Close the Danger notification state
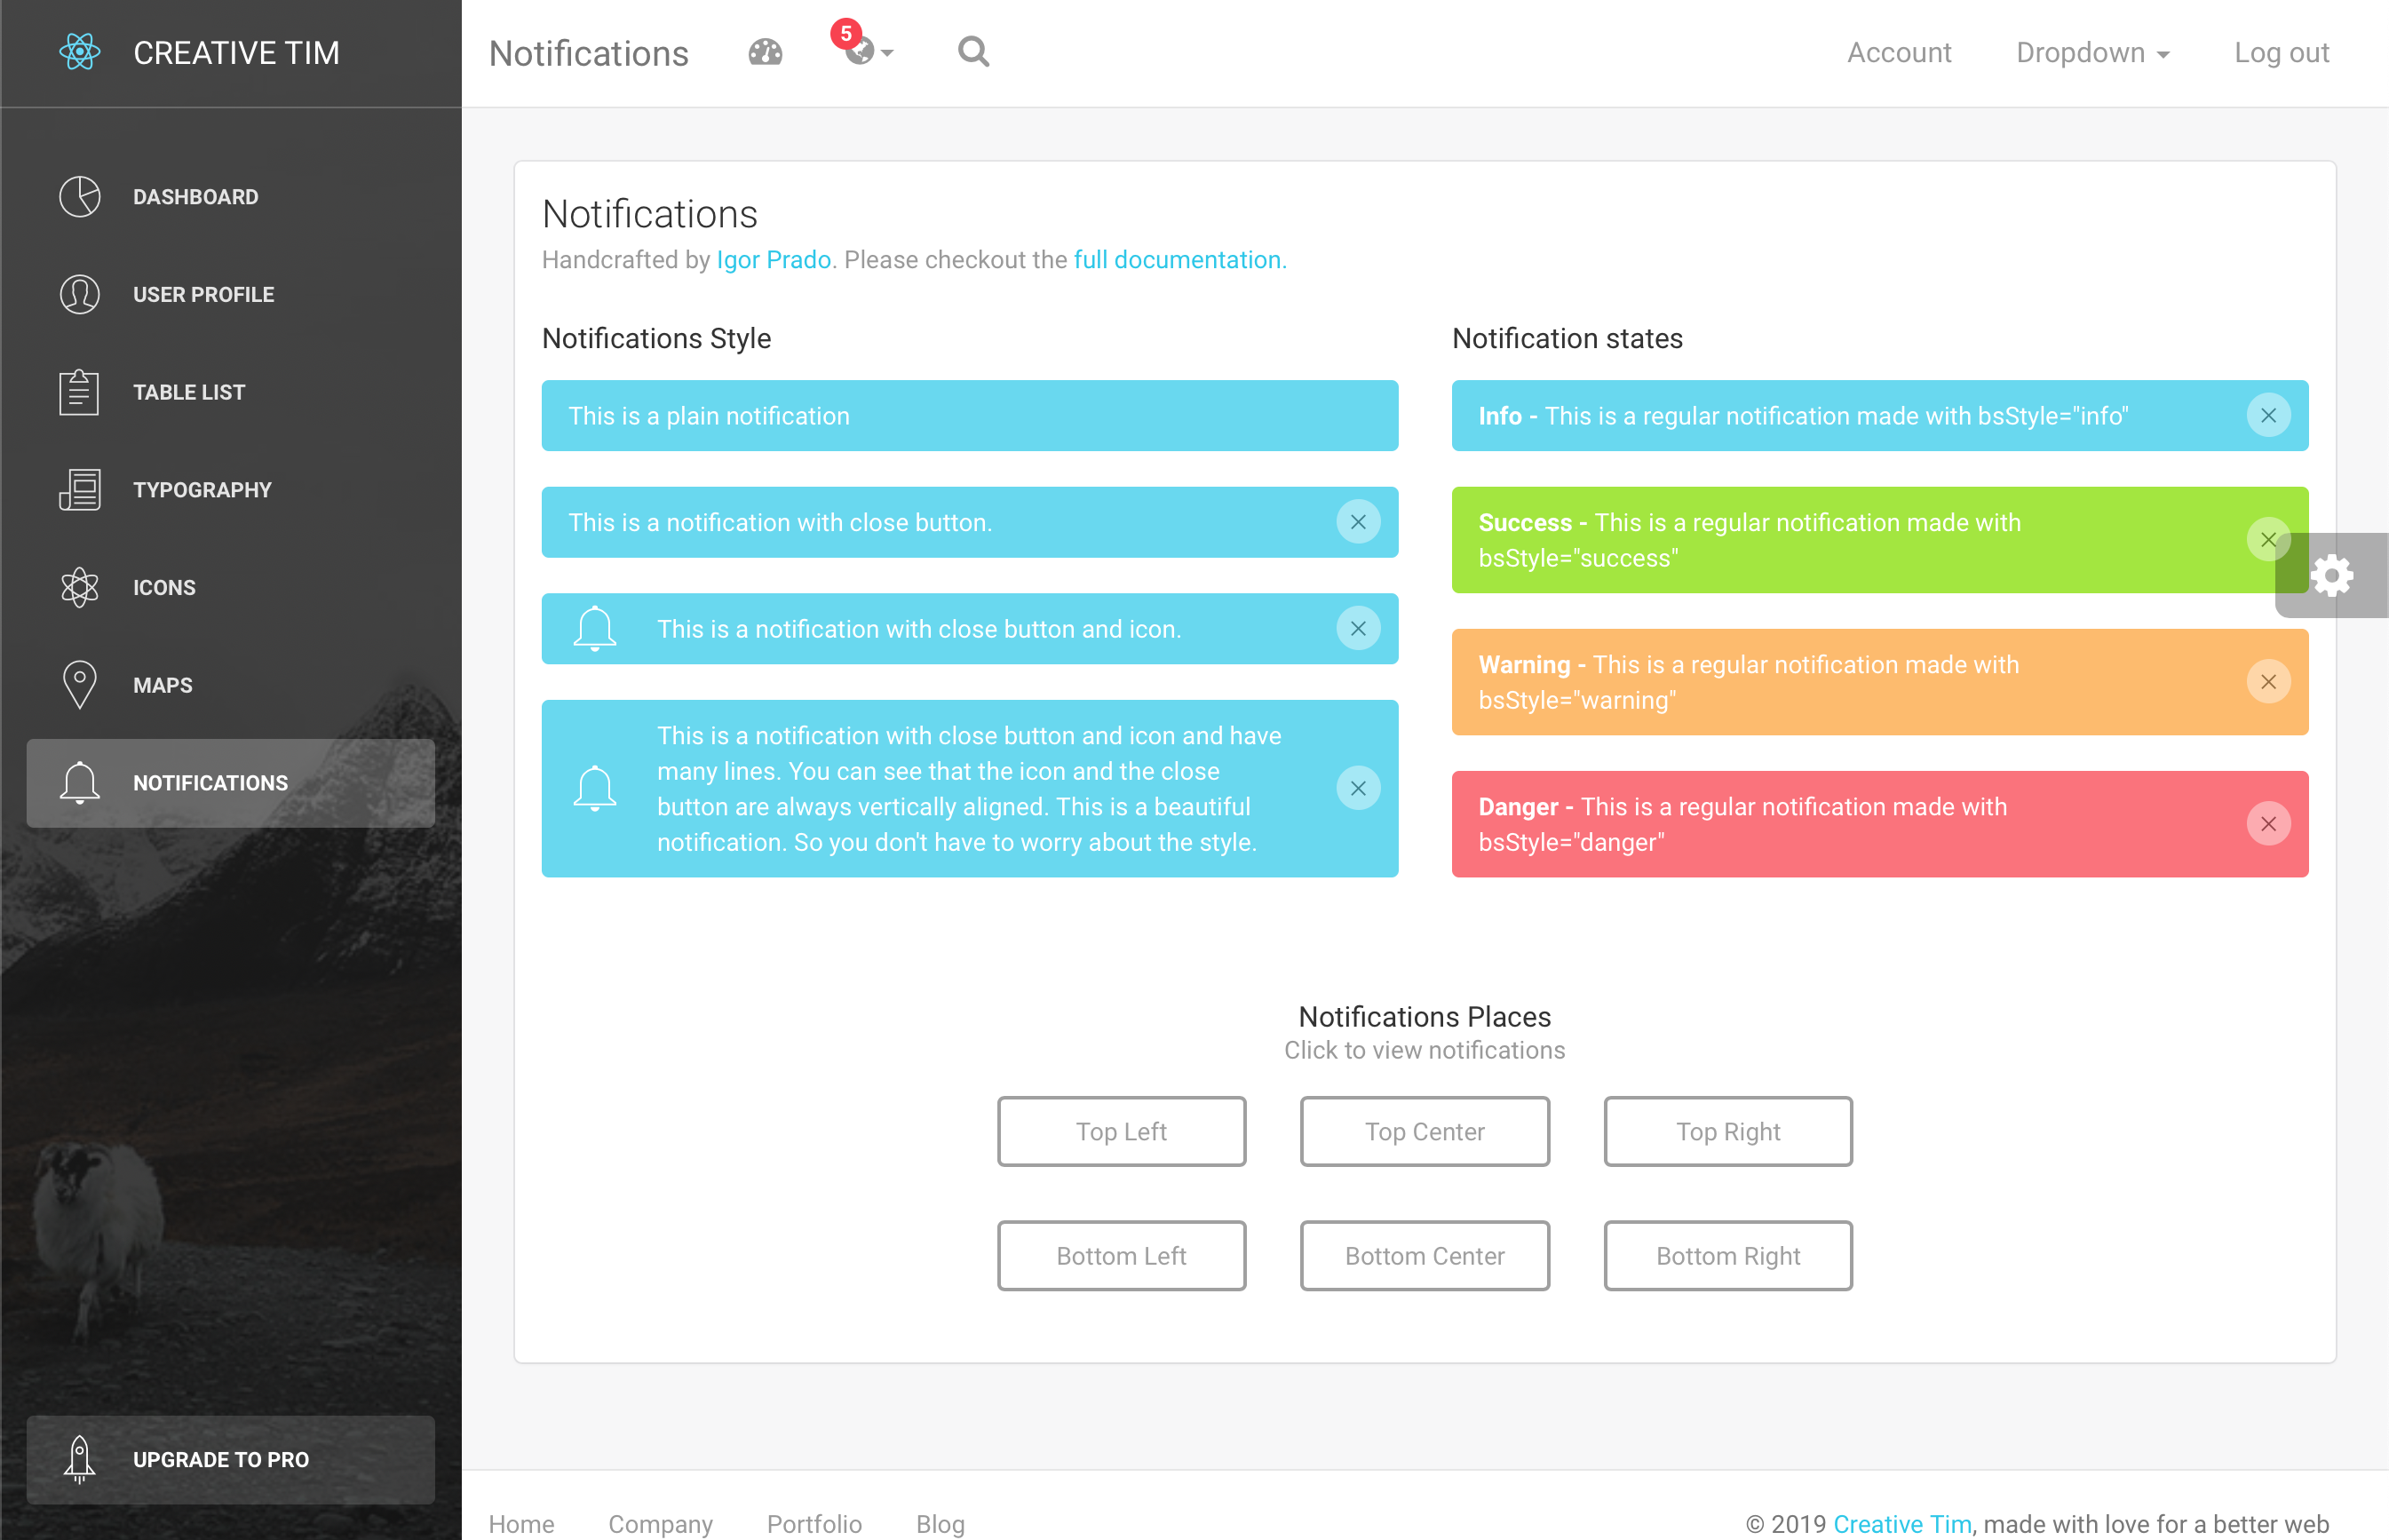Viewport: 2389px width, 1540px height. click(2269, 824)
